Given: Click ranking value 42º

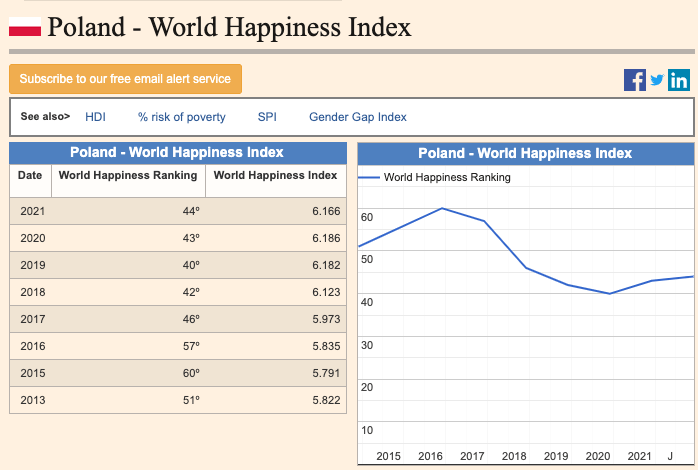Looking at the screenshot, I should (x=191, y=292).
